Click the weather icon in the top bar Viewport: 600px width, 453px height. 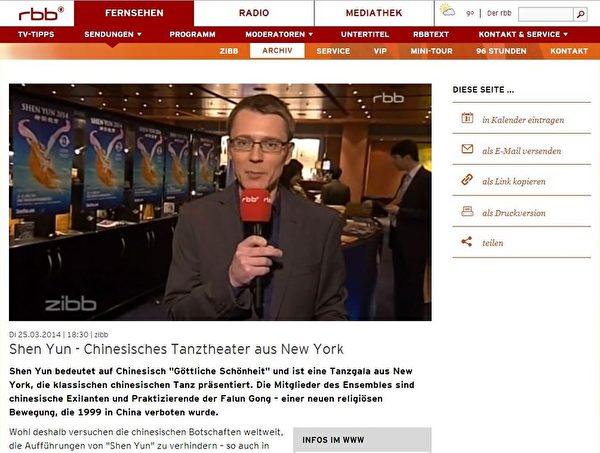point(447,13)
